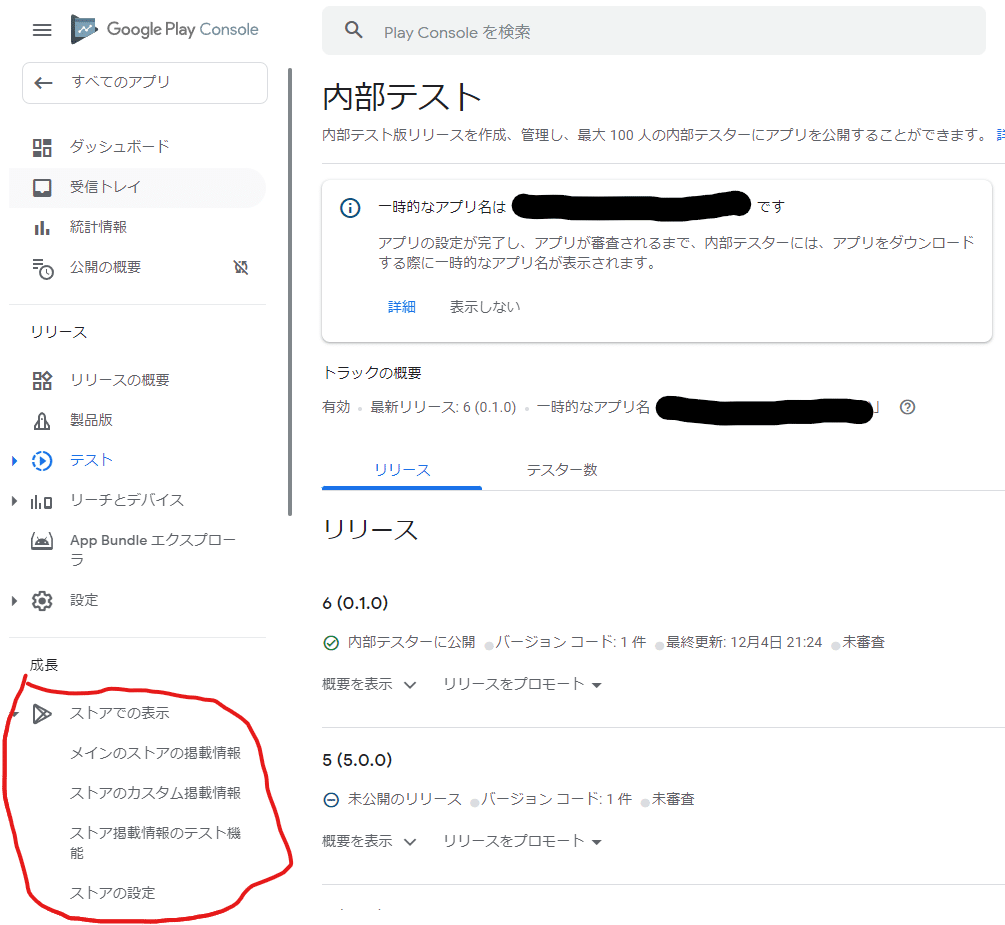Expand the テスト section arrow

(x=14, y=461)
